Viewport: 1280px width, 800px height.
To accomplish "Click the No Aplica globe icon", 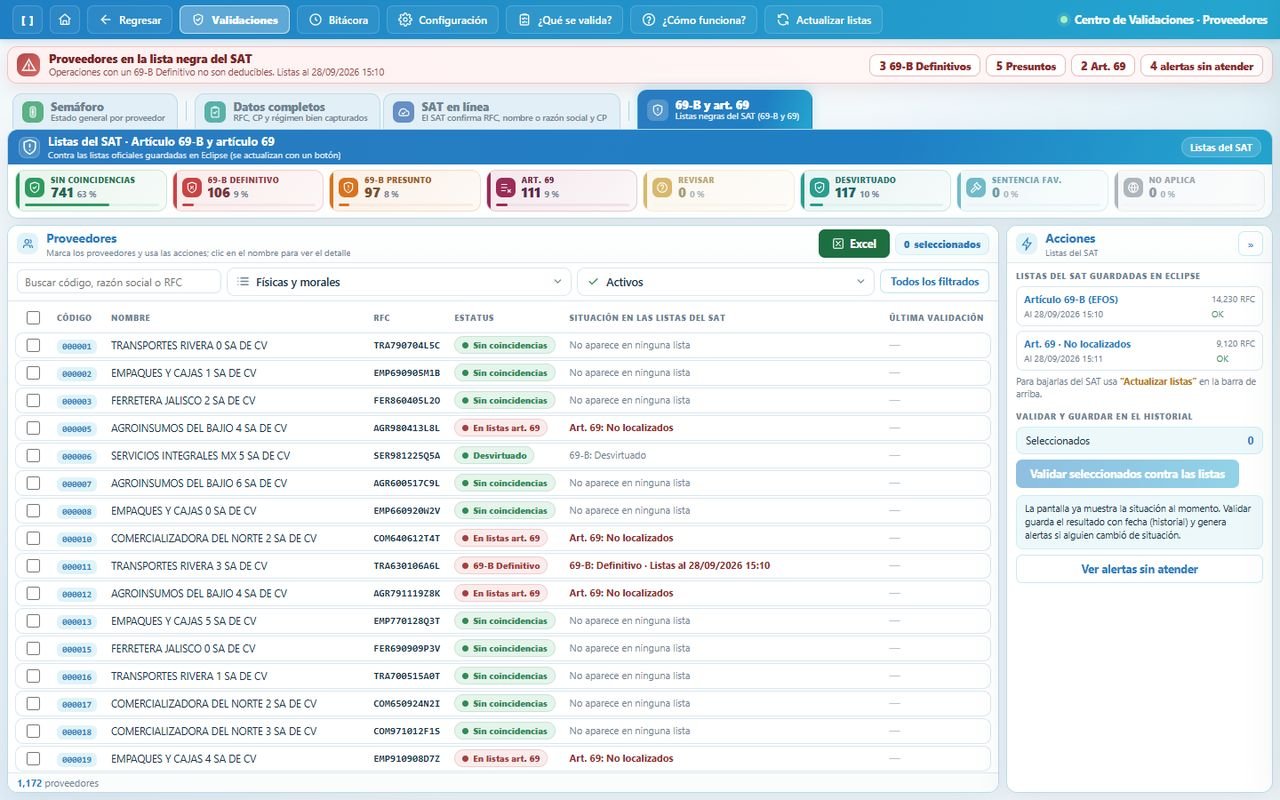I will (1133, 190).
